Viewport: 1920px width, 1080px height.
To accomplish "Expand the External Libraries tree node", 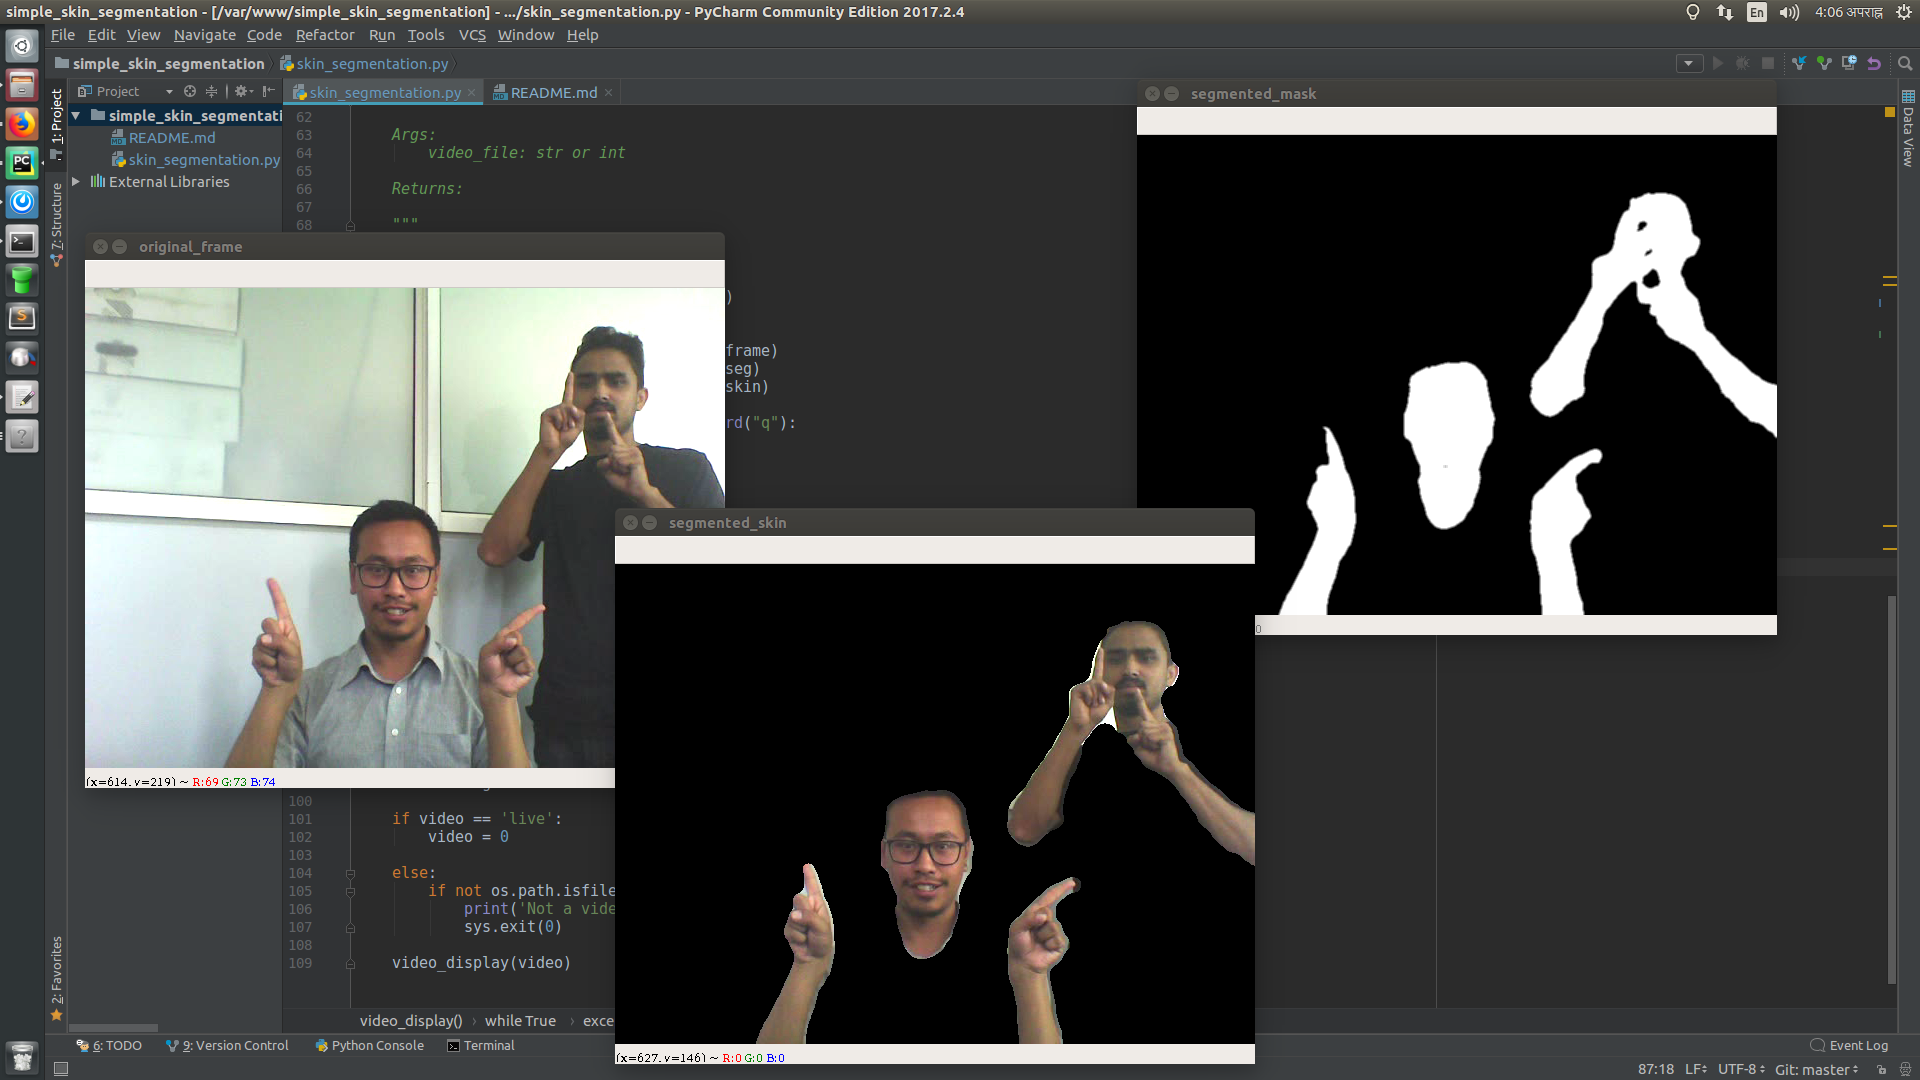I will [76, 182].
